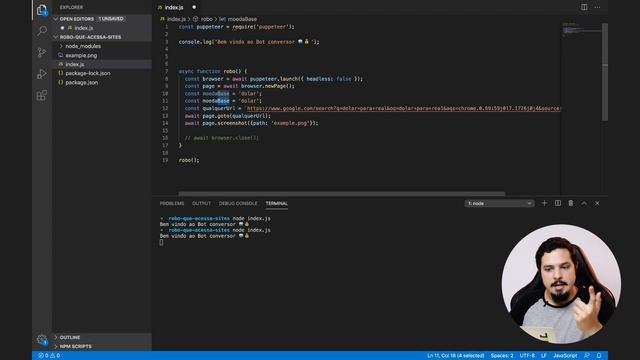Switch to the Problems tab

[x=172, y=203]
